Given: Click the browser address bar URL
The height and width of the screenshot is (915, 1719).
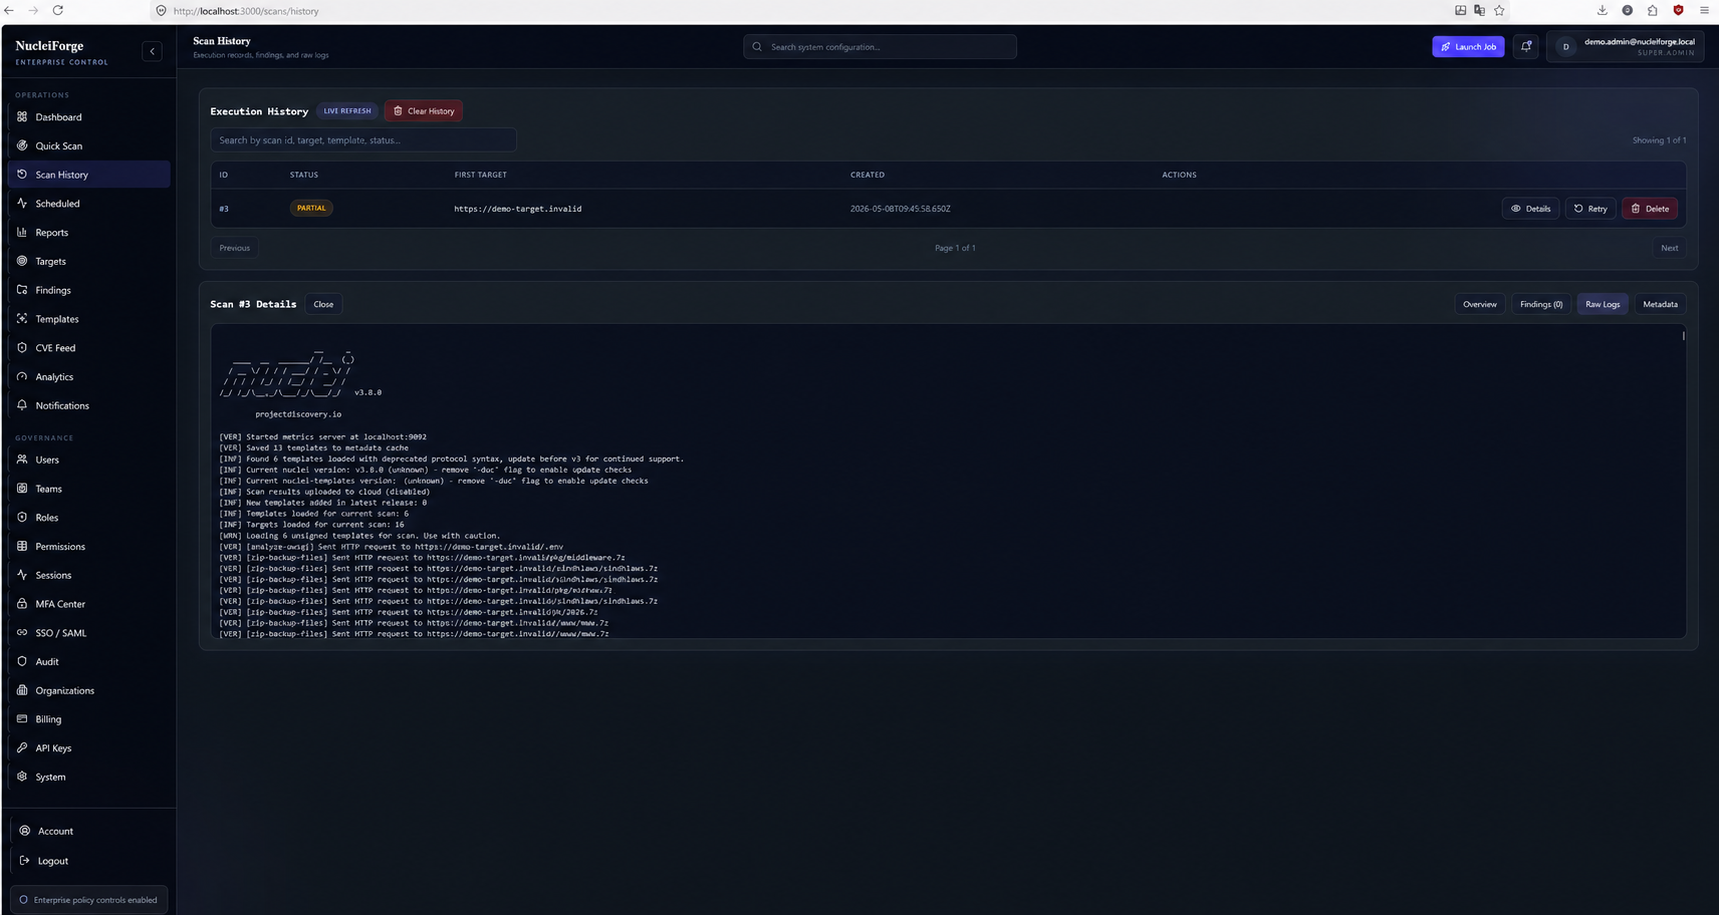Looking at the screenshot, I should click(x=246, y=11).
